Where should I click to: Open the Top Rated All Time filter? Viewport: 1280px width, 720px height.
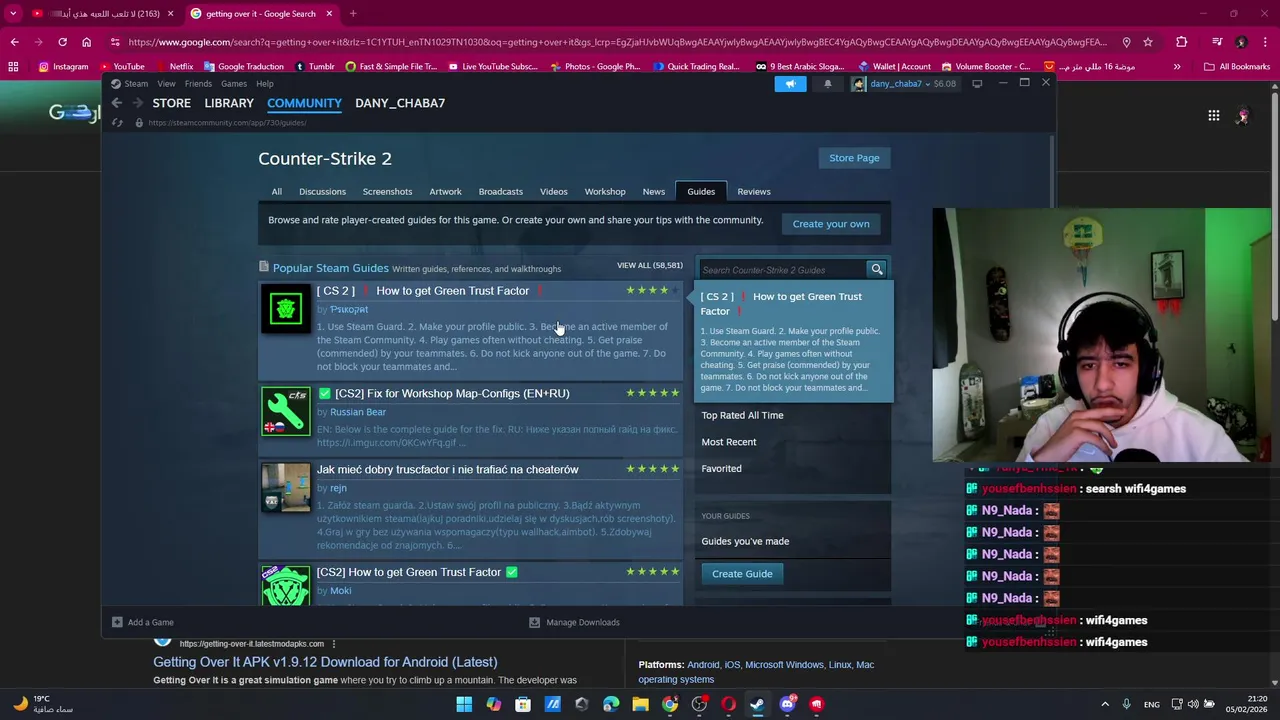tap(742, 415)
